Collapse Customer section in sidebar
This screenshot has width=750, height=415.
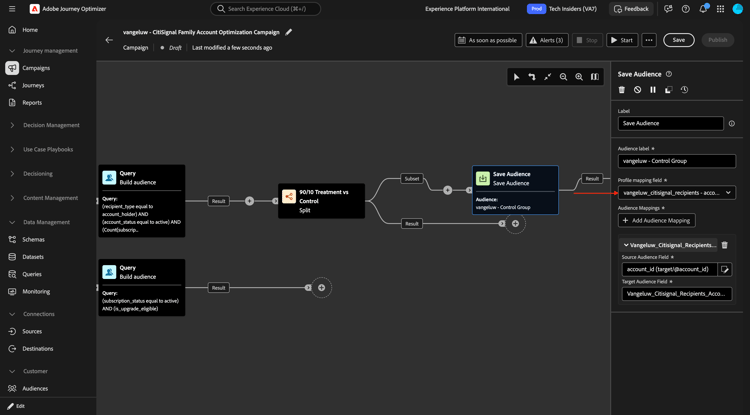tap(12, 371)
